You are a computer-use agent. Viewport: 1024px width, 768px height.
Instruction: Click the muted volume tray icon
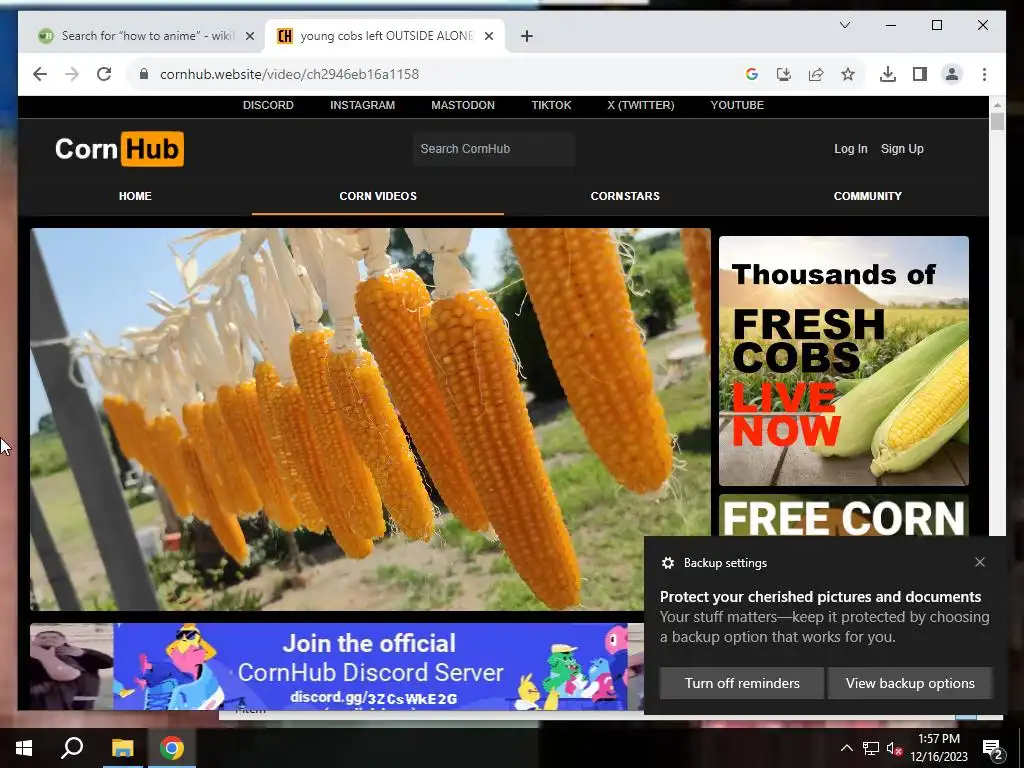pos(894,749)
